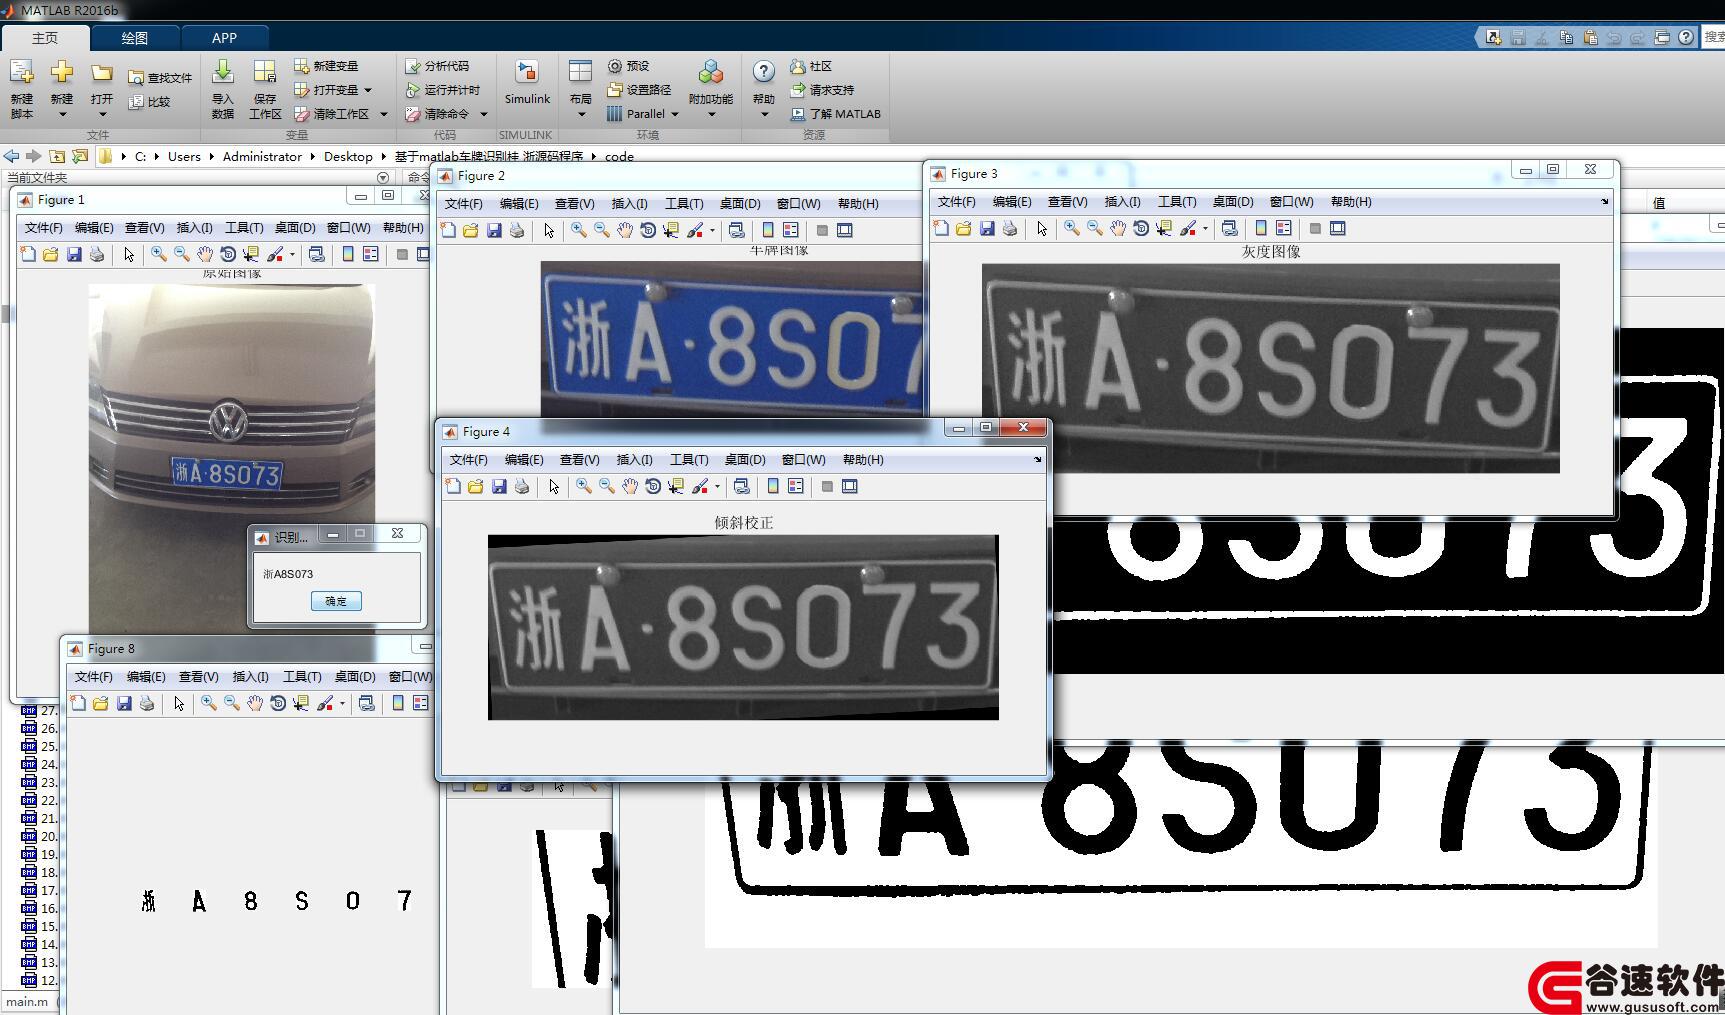Click the New Script icon in the ribbon
The width and height of the screenshot is (1725, 1015).
click(x=21, y=73)
